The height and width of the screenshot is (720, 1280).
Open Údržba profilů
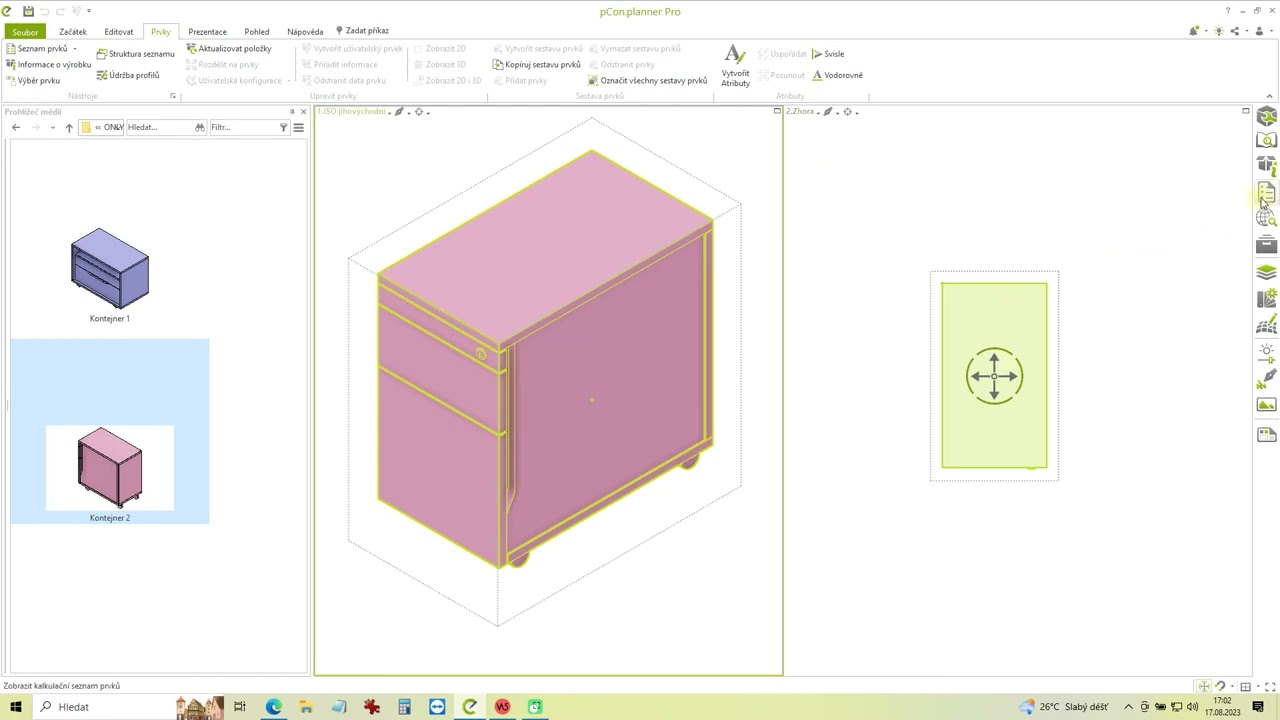tap(128, 75)
